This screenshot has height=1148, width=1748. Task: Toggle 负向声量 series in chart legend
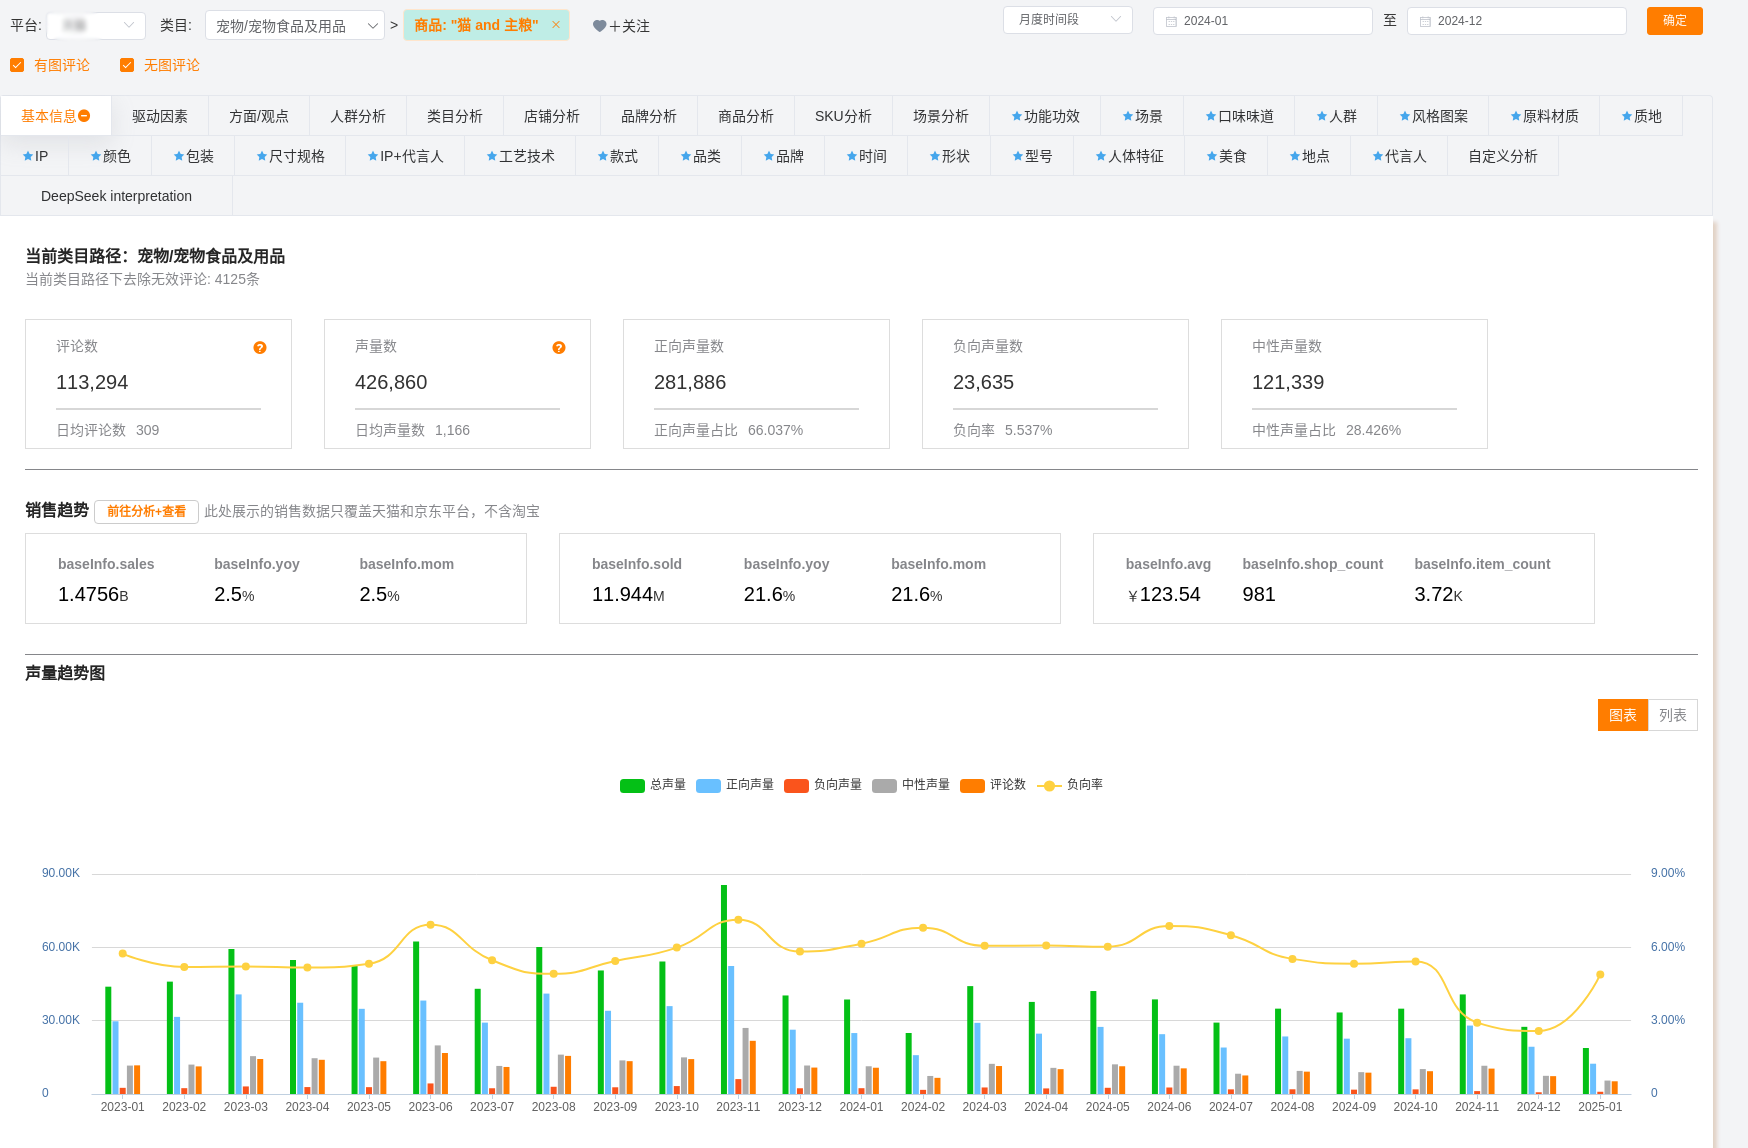point(823,785)
